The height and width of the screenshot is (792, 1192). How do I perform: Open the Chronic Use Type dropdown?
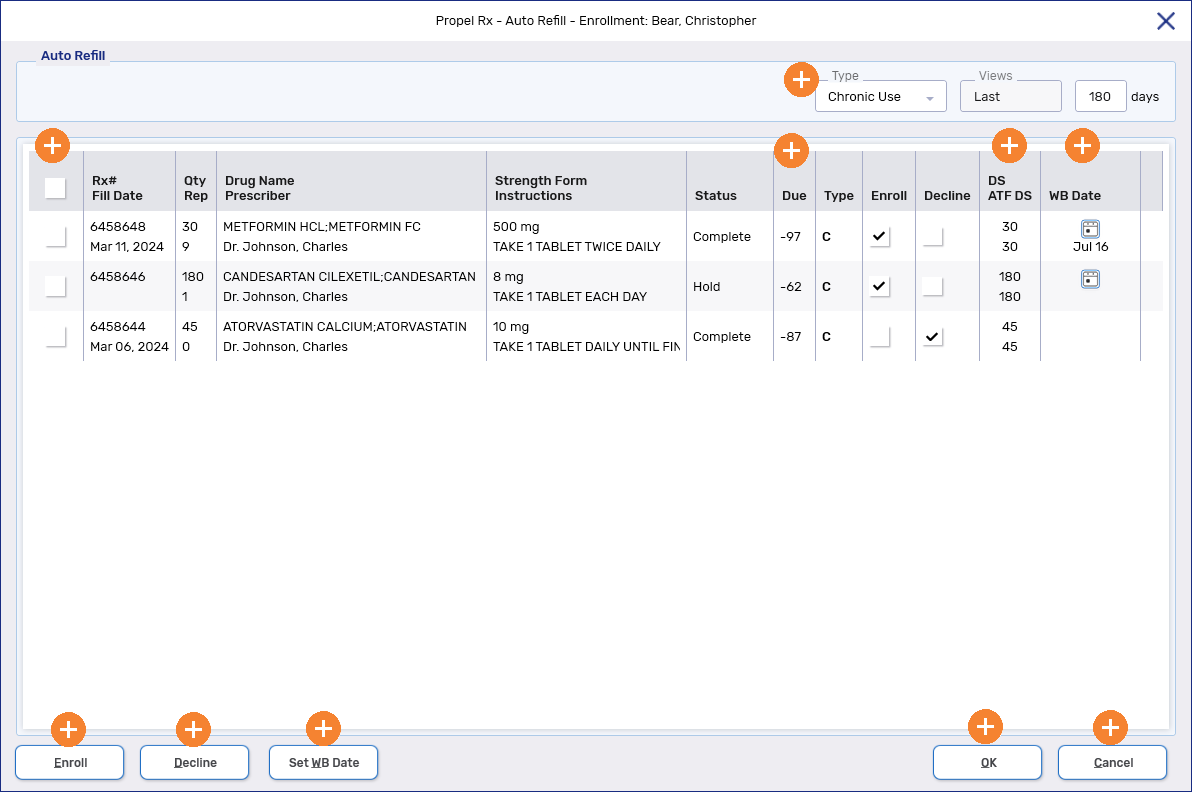(x=880, y=96)
